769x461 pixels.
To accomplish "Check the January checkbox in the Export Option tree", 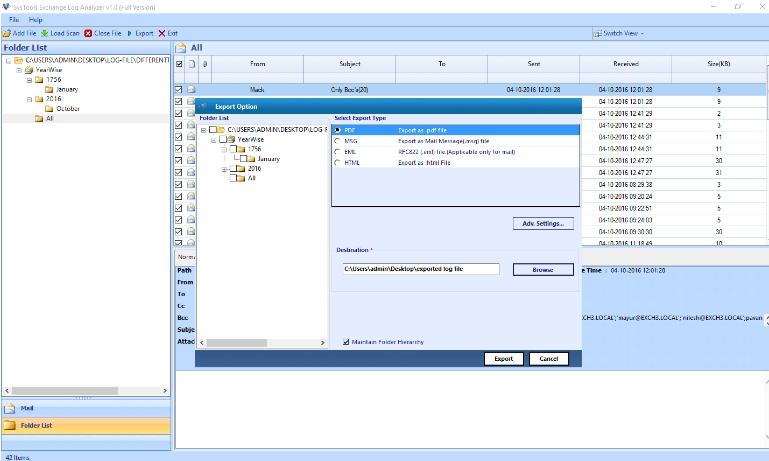I will [x=243, y=159].
